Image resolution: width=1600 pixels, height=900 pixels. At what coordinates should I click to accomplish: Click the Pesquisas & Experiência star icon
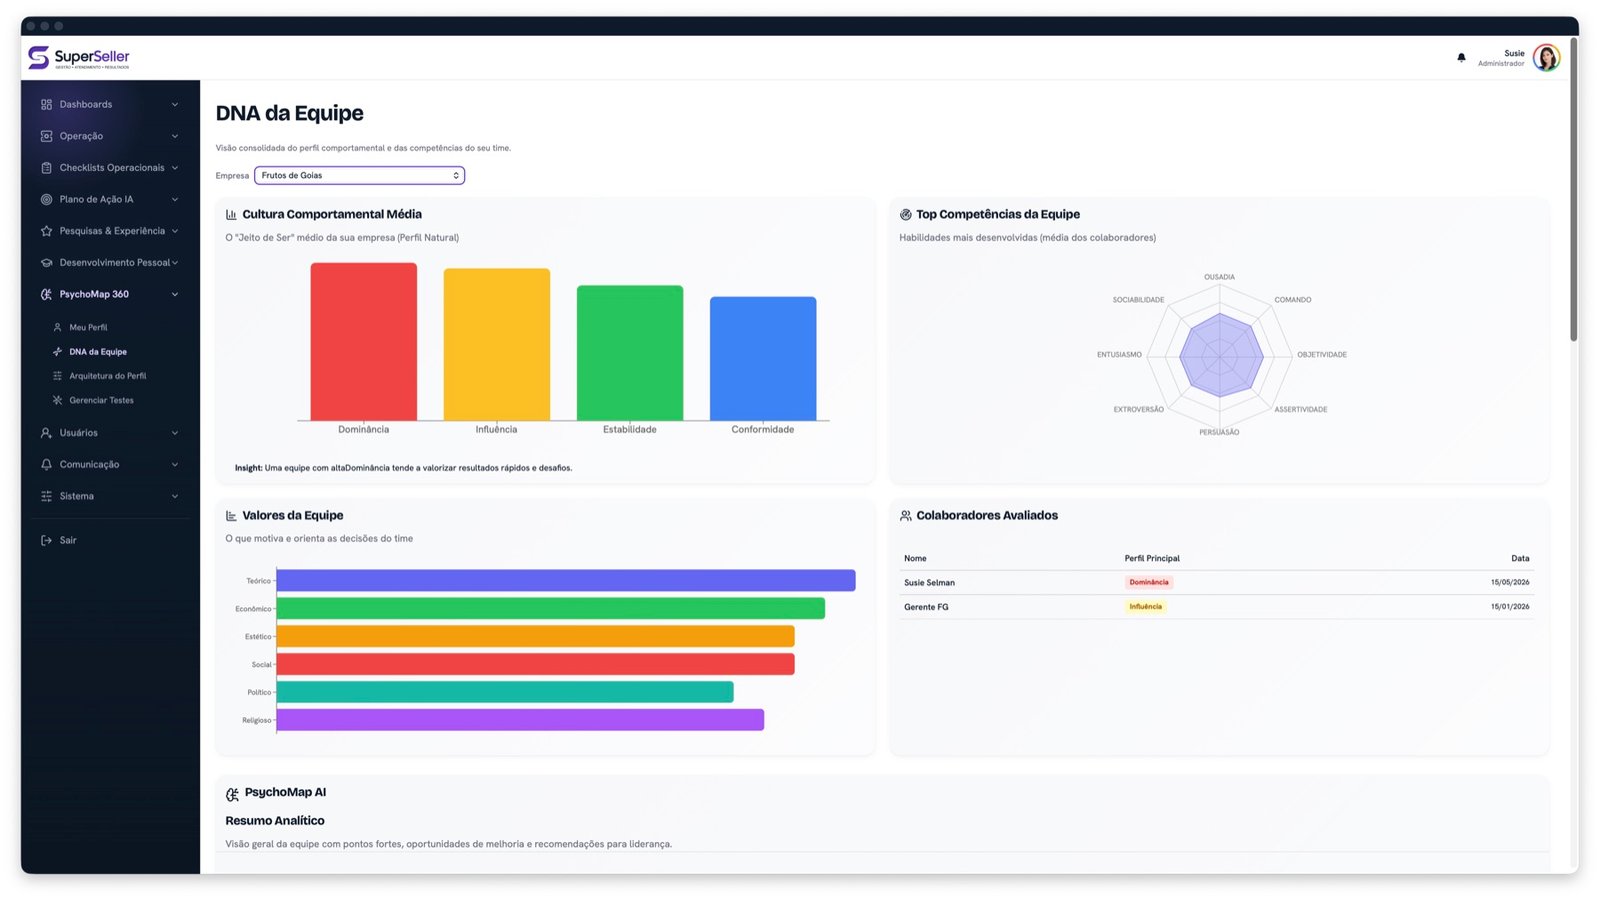click(46, 231)
